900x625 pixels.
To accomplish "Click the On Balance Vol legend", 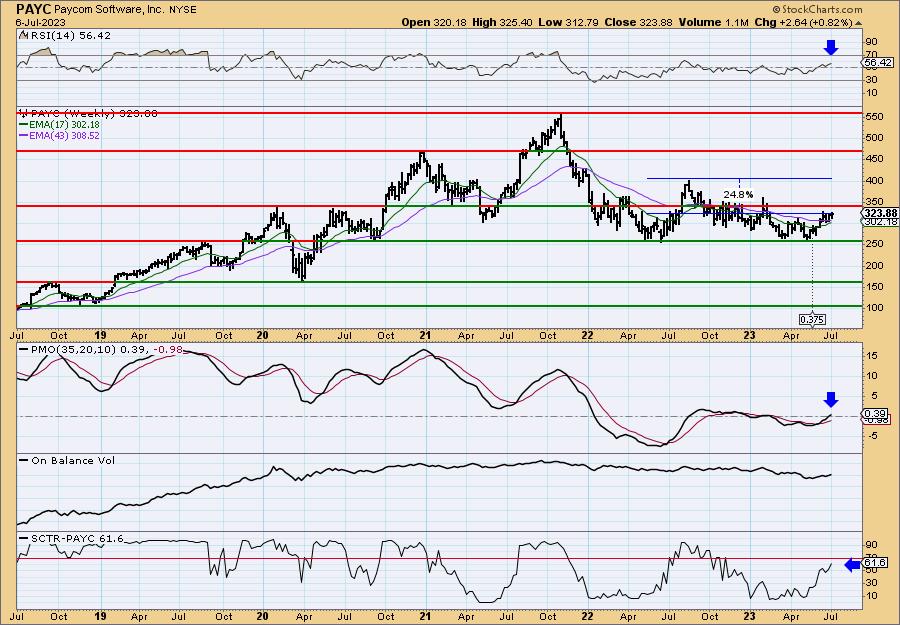I will 67,460.
